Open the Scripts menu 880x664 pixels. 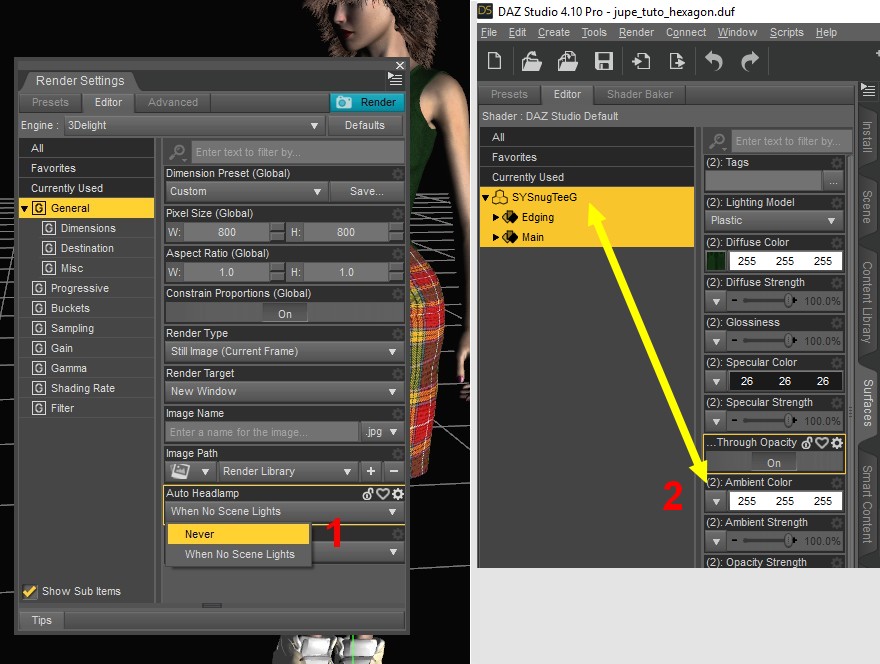coord(786,33)
